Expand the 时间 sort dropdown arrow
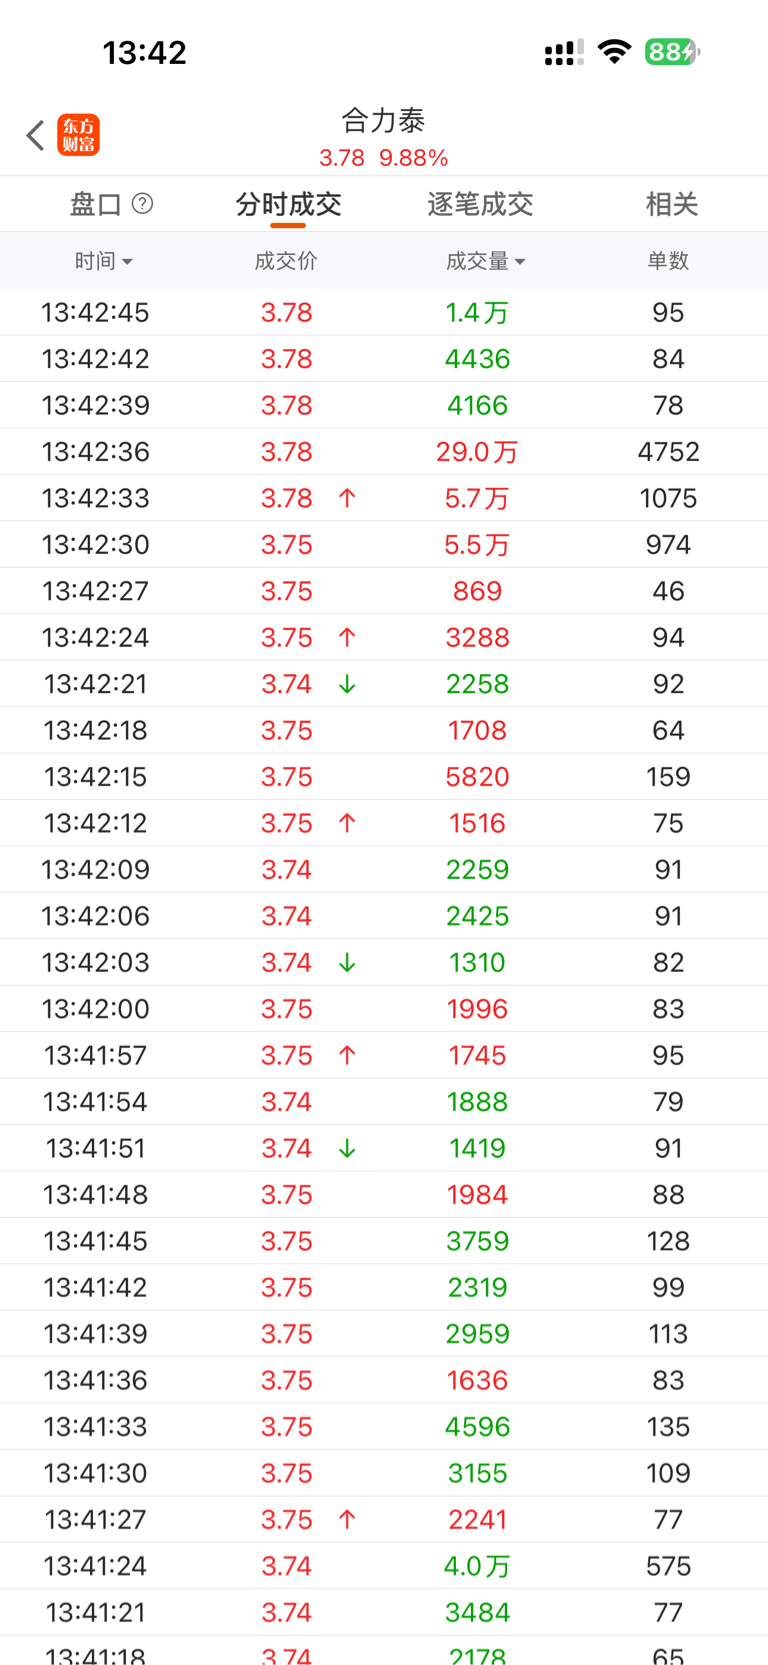This screenshot has width=768, height=1665. point(127,262)
